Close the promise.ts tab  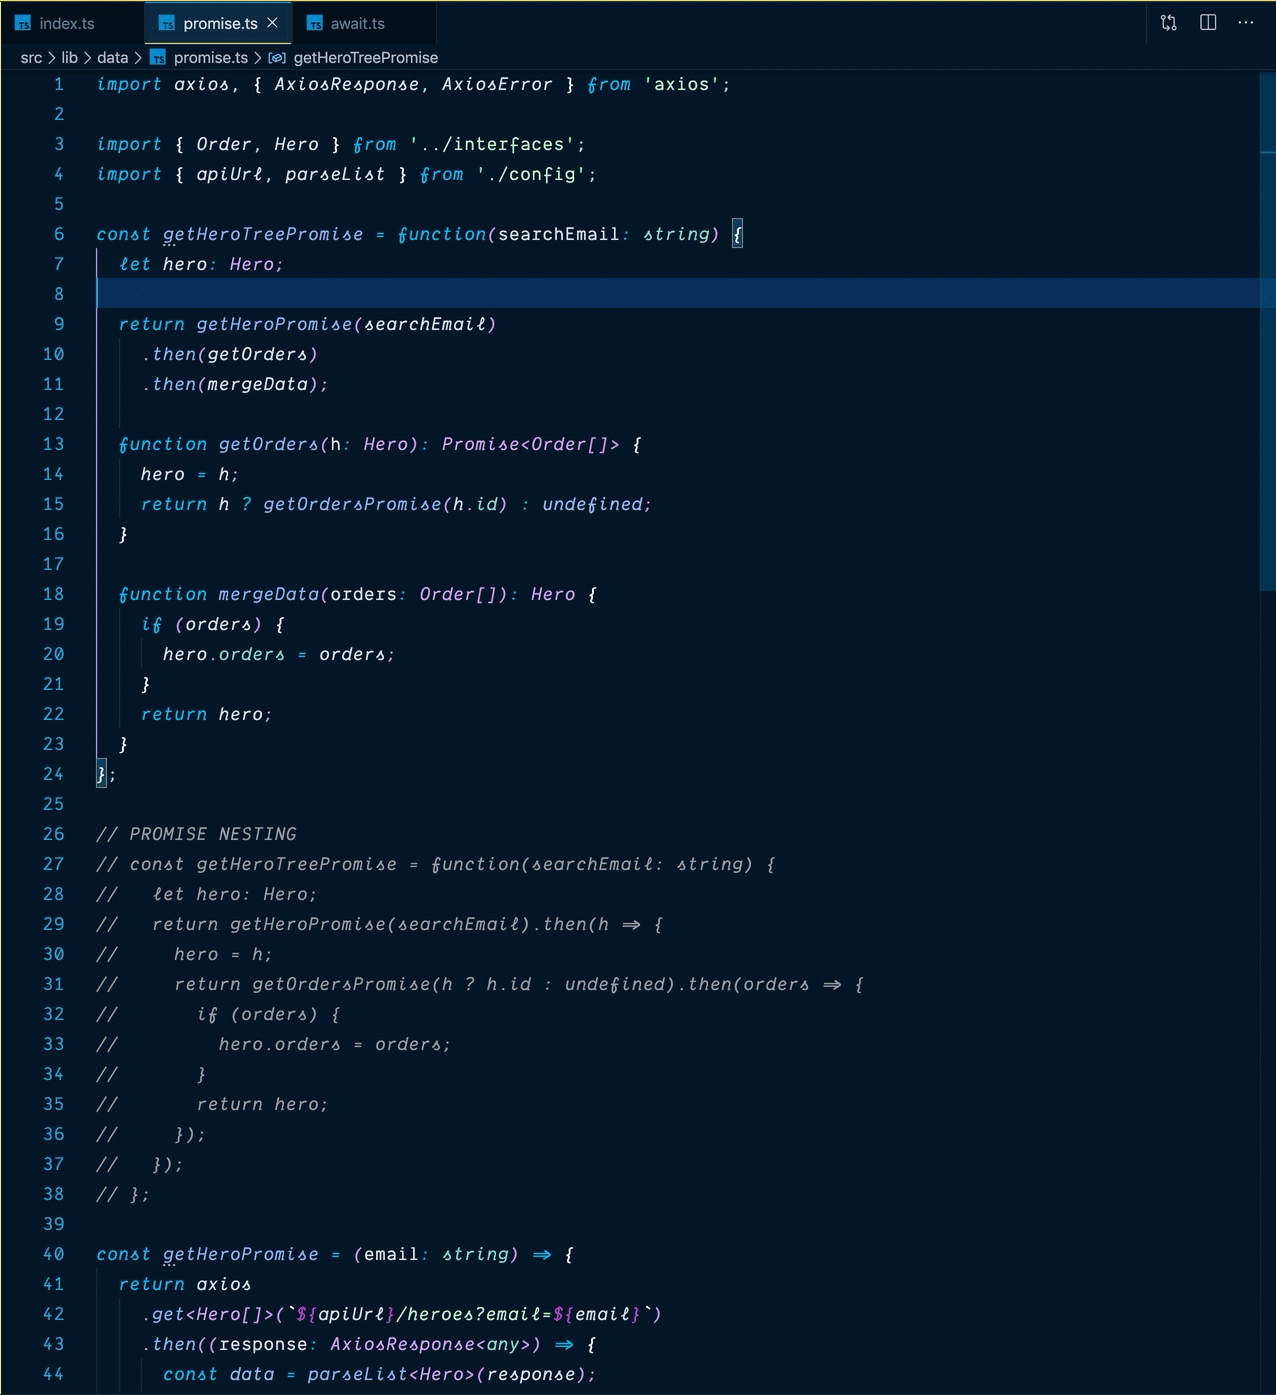271,22
